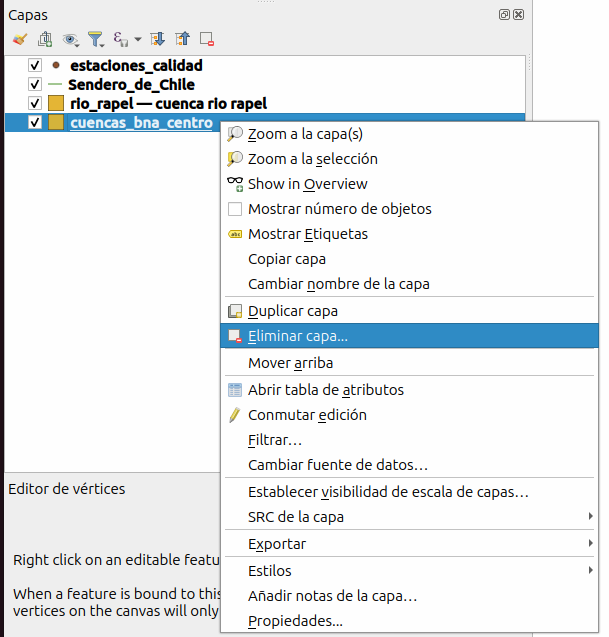Uncheck the estaciones_calidad layer visibility
The width and height of the screenshot is (609, 637).
[x=35, y=66]
